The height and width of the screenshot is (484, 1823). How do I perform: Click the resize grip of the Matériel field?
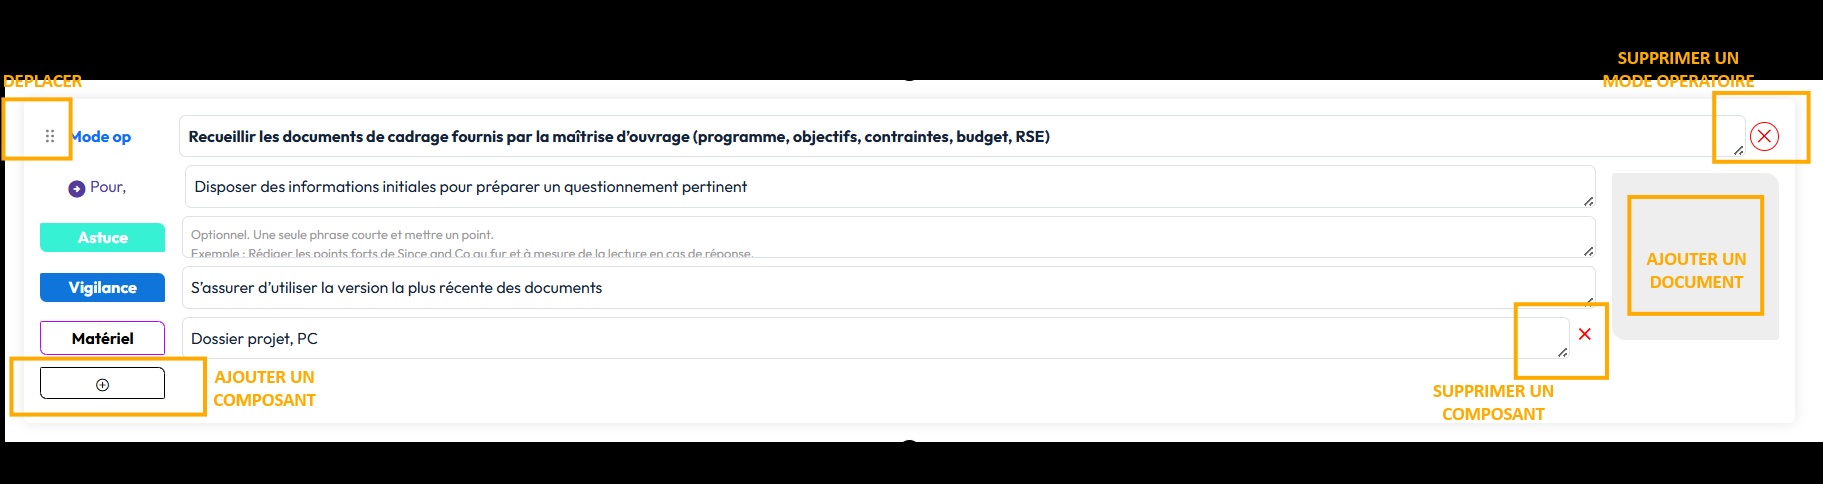[1562, 352]
